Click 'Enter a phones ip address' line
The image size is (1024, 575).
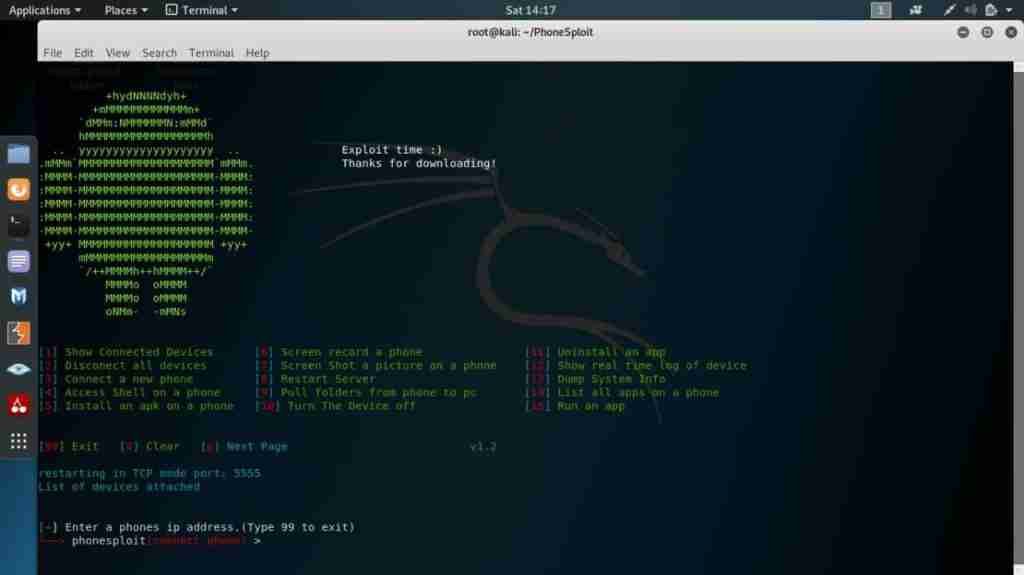tap(197, 527)
